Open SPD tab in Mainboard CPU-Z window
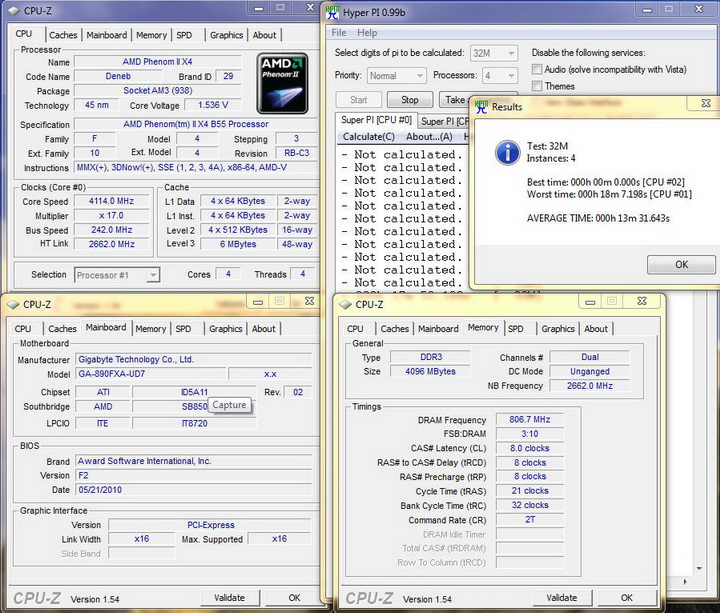The width and height of the screenshot is (720, 613). tap(183, 329)
